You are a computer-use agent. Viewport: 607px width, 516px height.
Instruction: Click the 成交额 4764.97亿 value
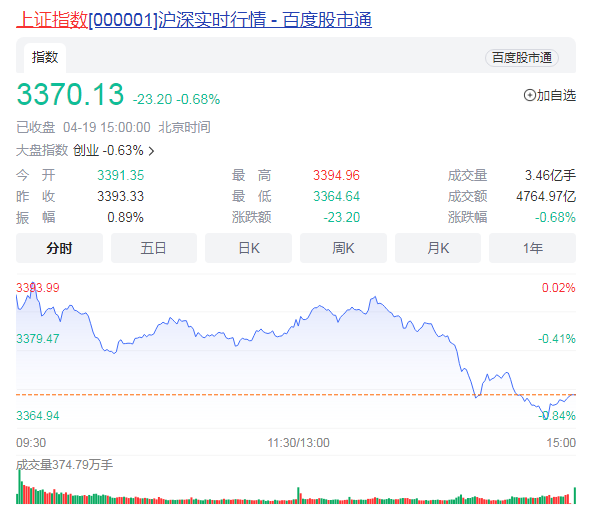[x=542, y=196]
